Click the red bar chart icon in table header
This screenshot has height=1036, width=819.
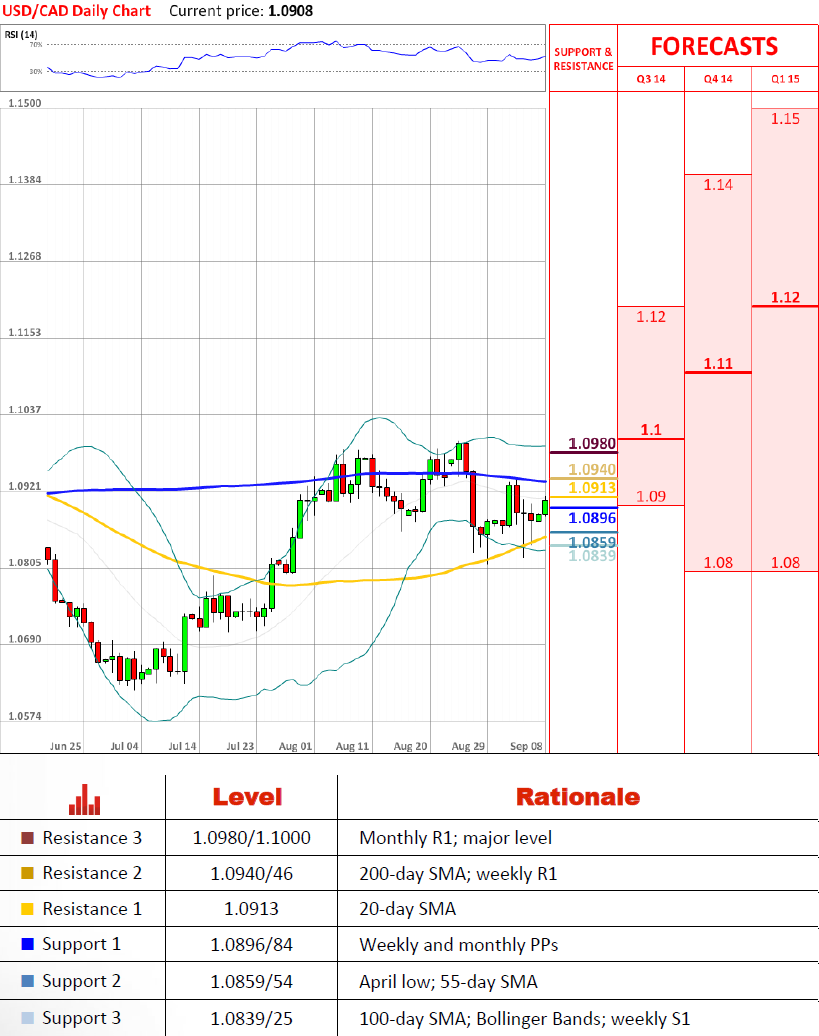(x=85, y=799)
